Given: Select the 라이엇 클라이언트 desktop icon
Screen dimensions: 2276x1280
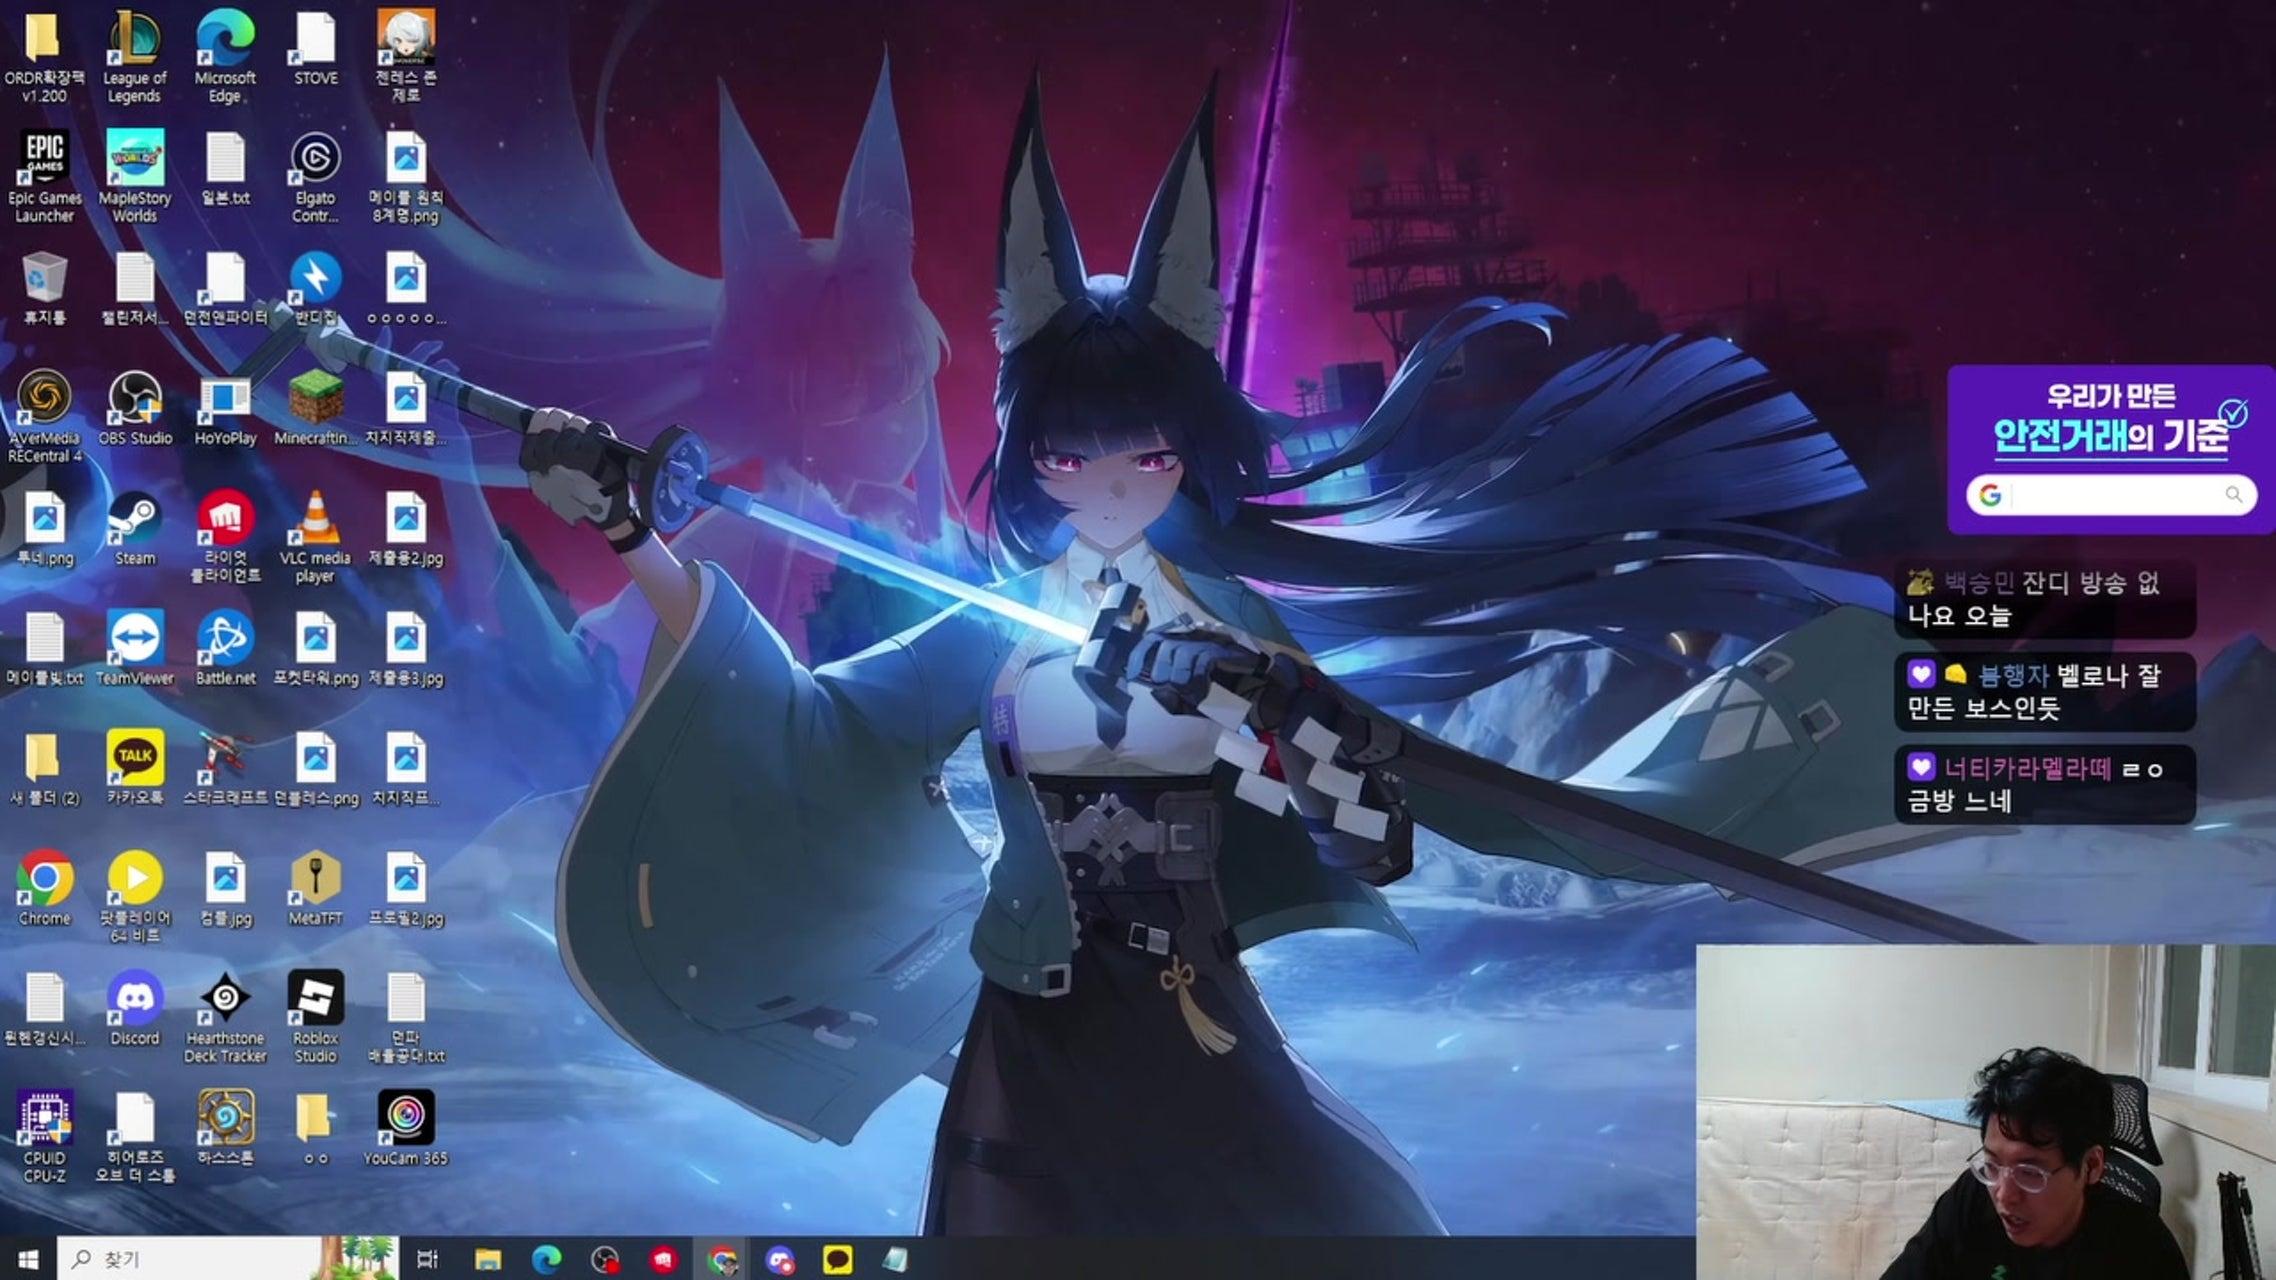Looking at the screenshot, I should [x=225, y=536].
